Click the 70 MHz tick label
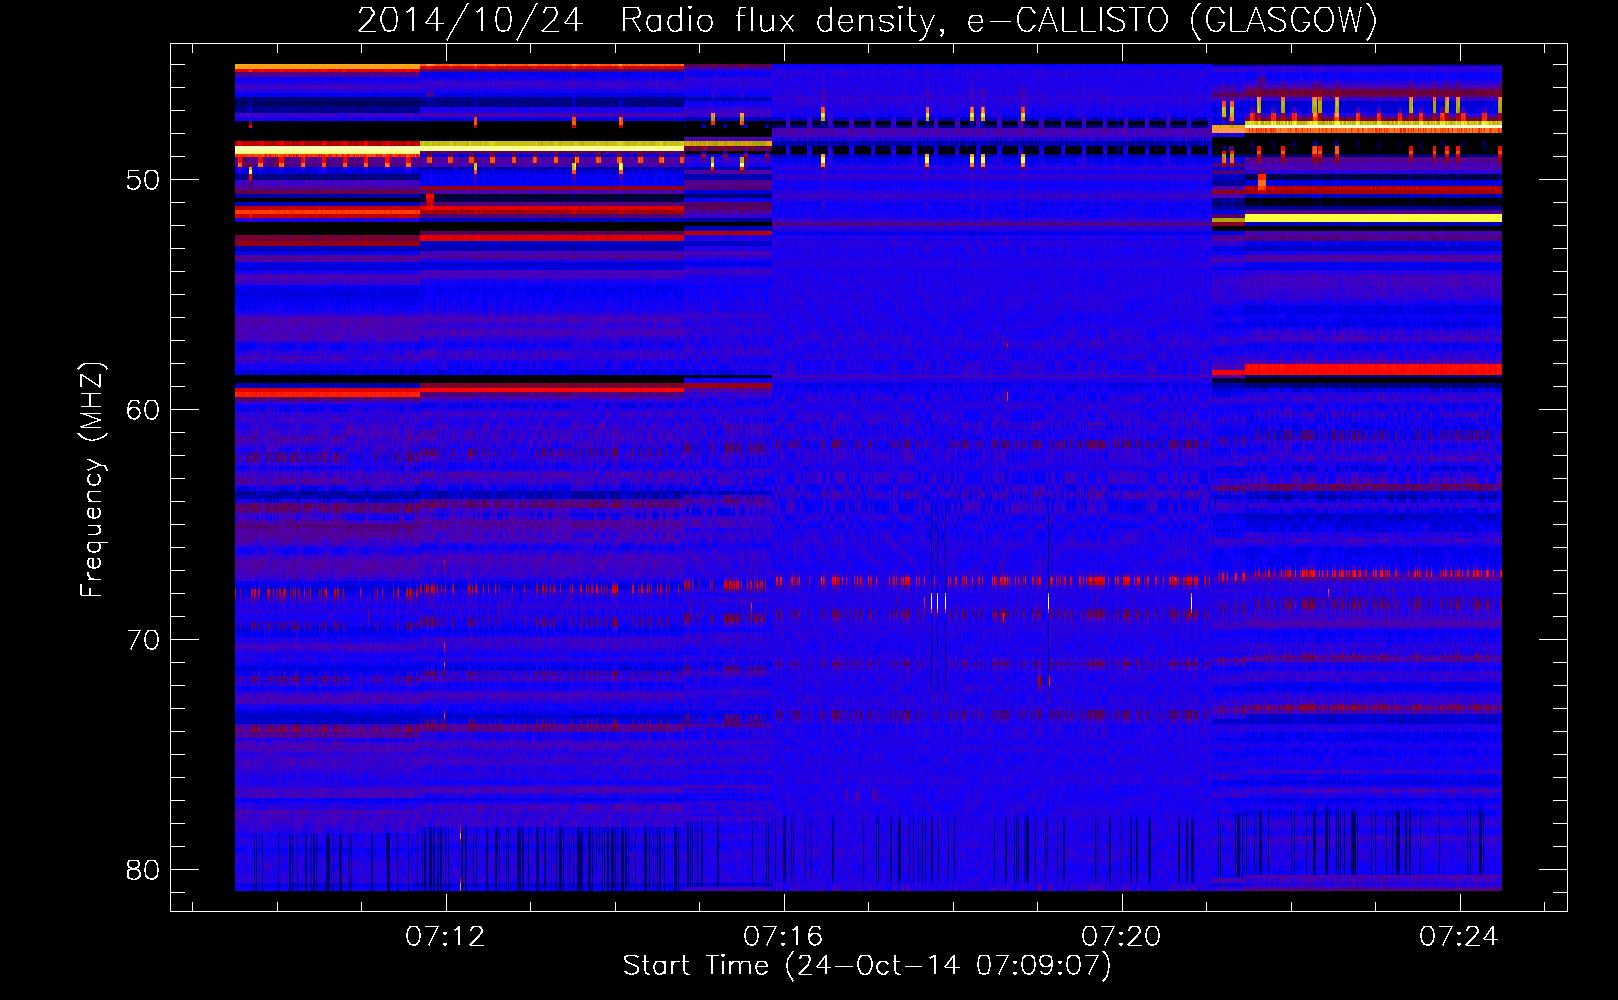The image size is (1618, 1000). (143, 640)
